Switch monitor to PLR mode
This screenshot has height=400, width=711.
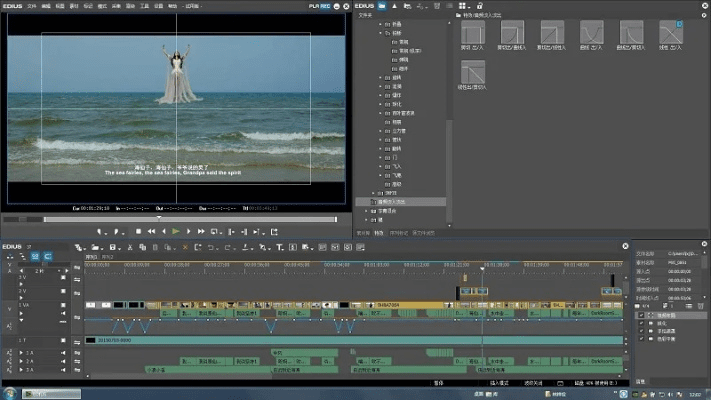pyautogui.click(x=312, y=6)
